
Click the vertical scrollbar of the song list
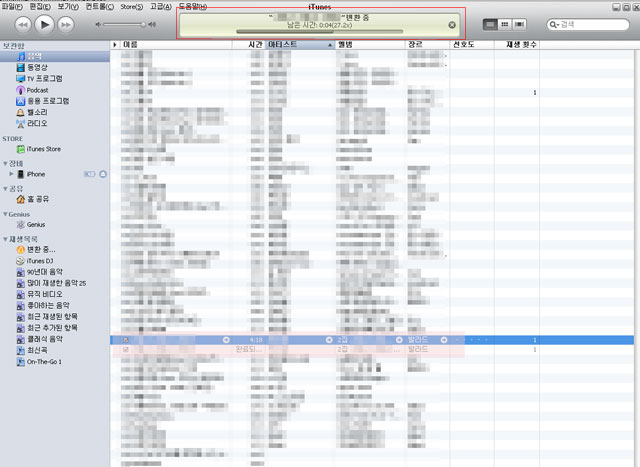click(x=637, y=253)
